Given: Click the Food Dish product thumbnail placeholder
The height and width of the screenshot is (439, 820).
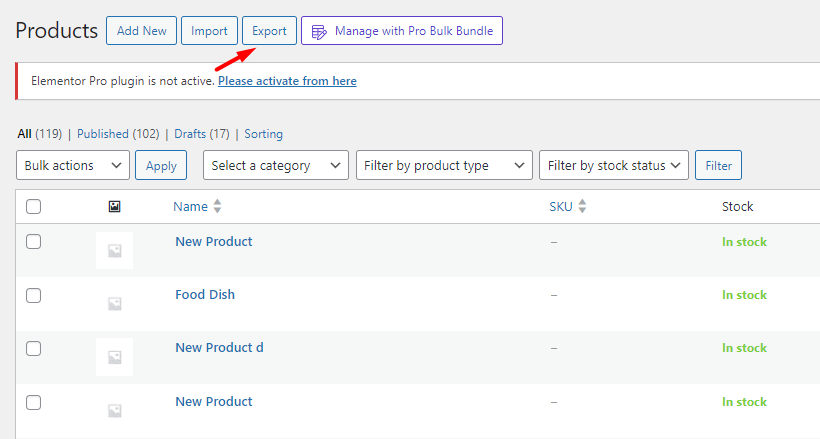Looking at the screenshot, I should [x=115, y=303].
